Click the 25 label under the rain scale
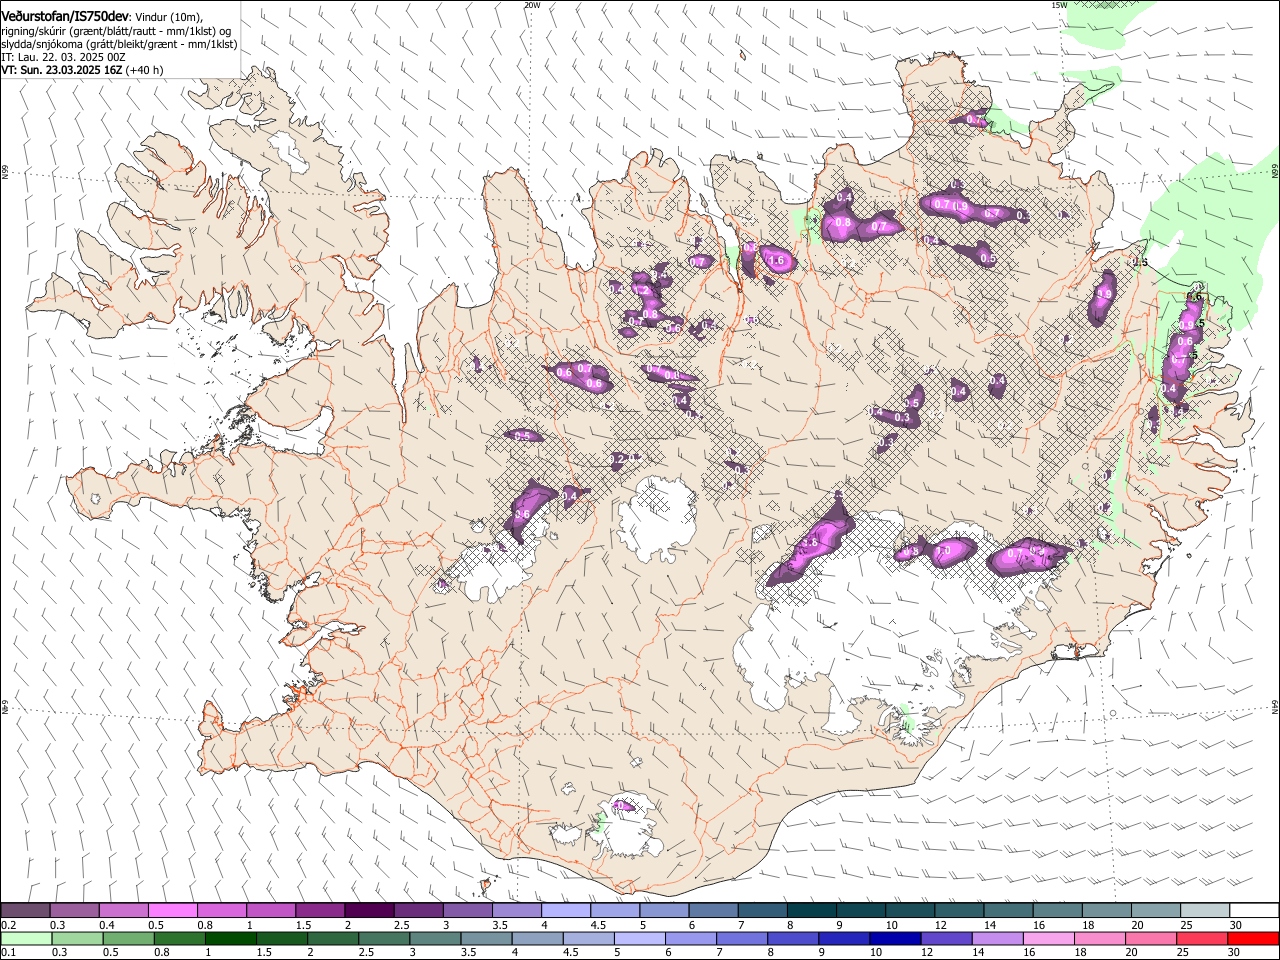Viewport: 1280px width, 960px height. click(1182, 953)
